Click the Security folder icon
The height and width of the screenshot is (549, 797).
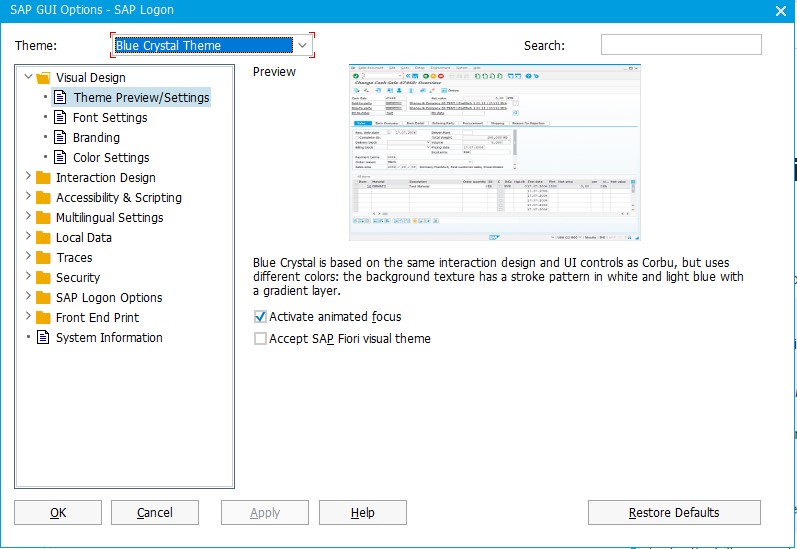tap(43, 278)
